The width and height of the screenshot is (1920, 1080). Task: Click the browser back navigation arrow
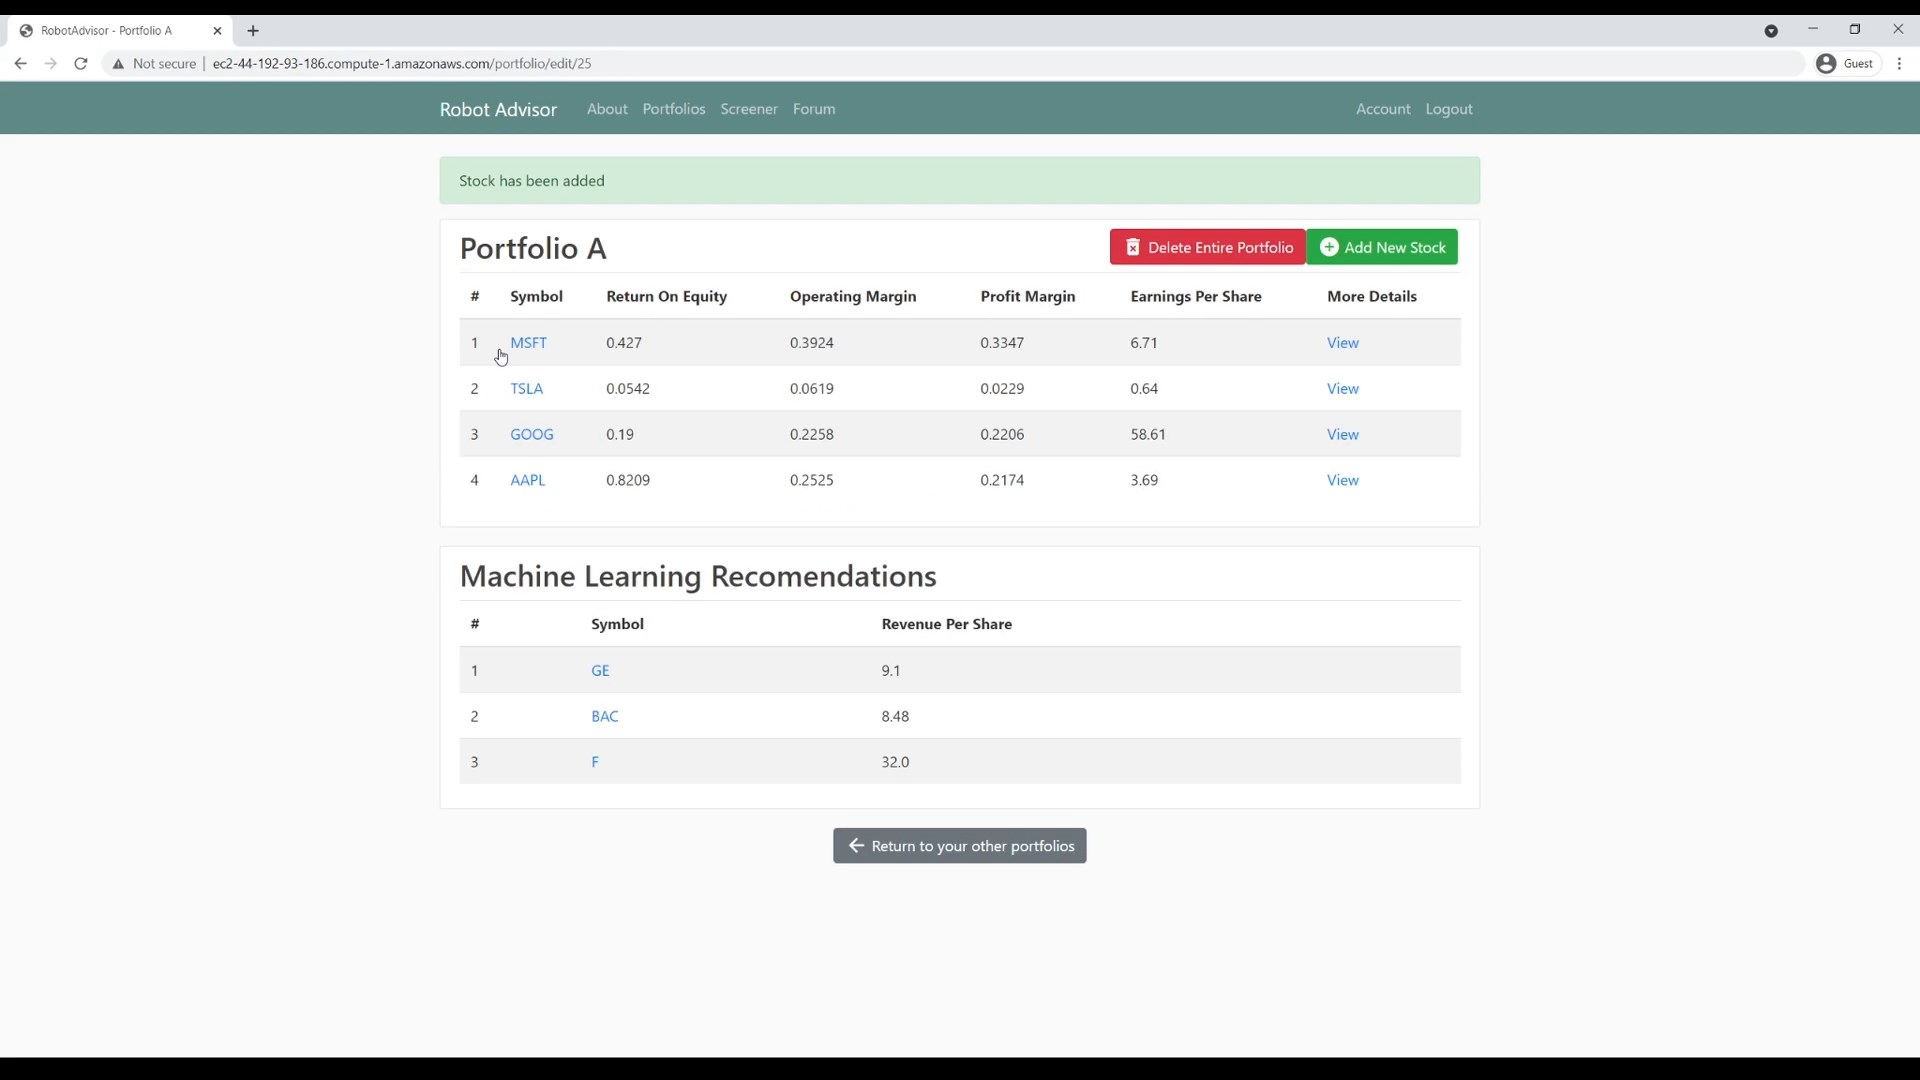tap(21, 63)
